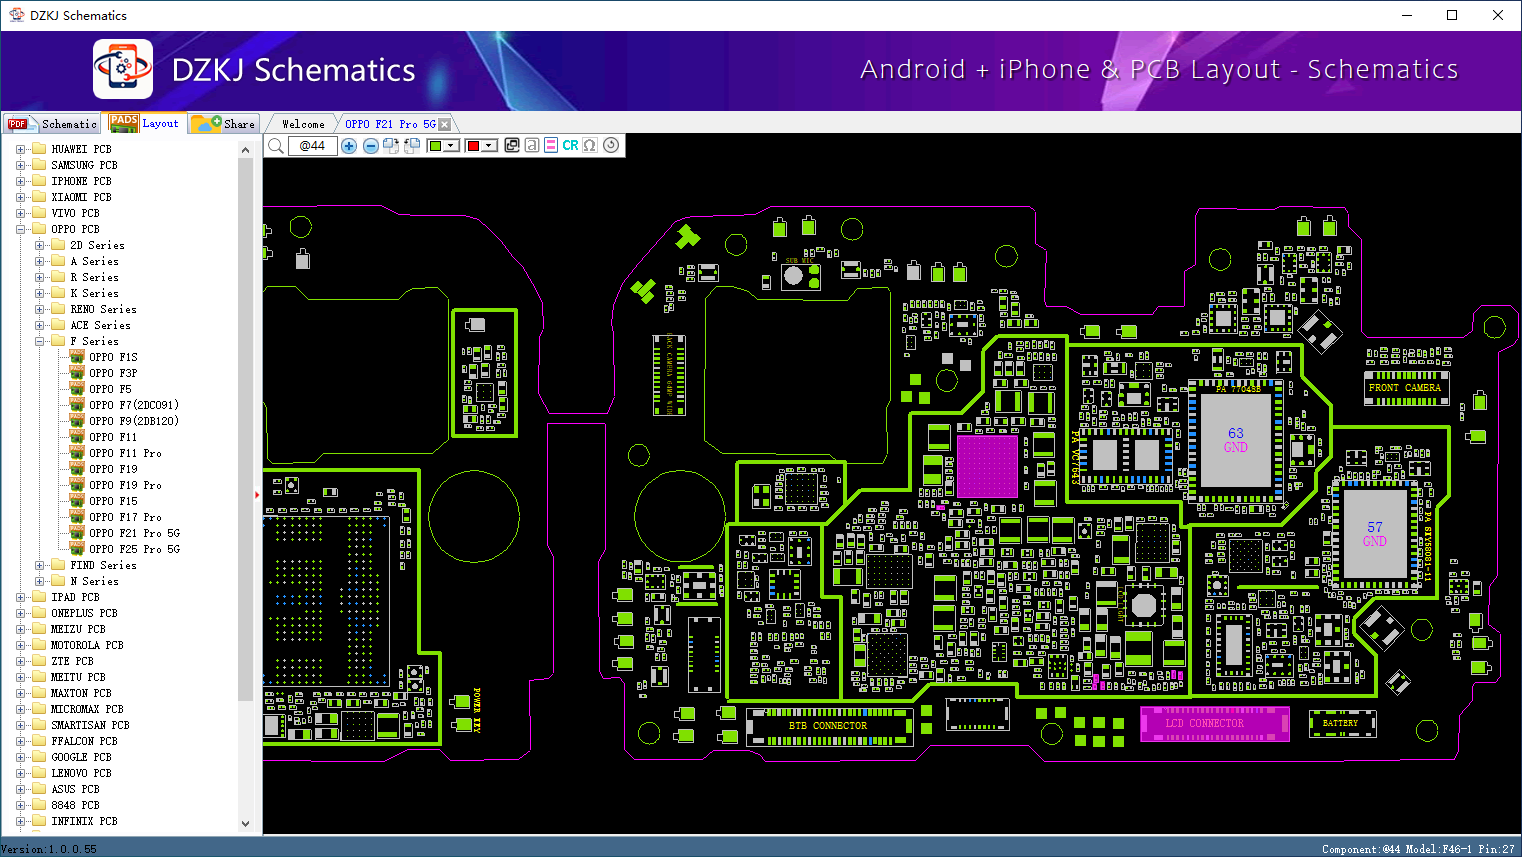Open the red color dropdown
Viewport: 1522px width, 857px height.
coord(489,146)
